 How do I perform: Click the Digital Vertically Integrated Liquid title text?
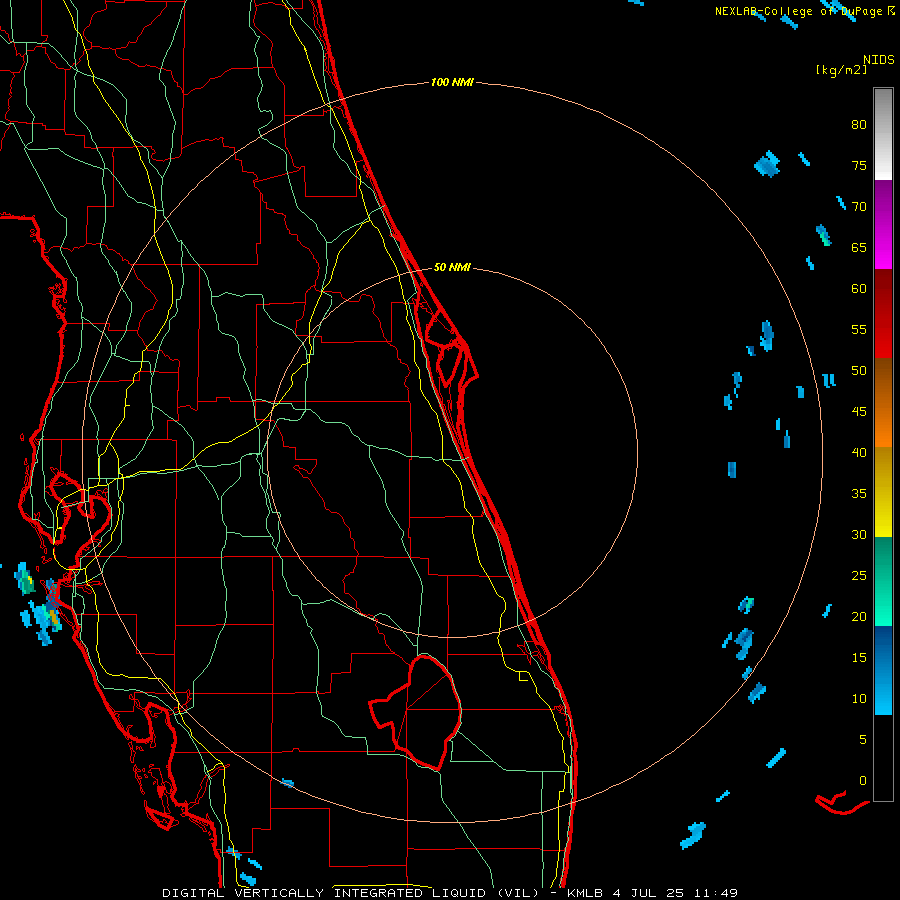[x=350, y=893]
